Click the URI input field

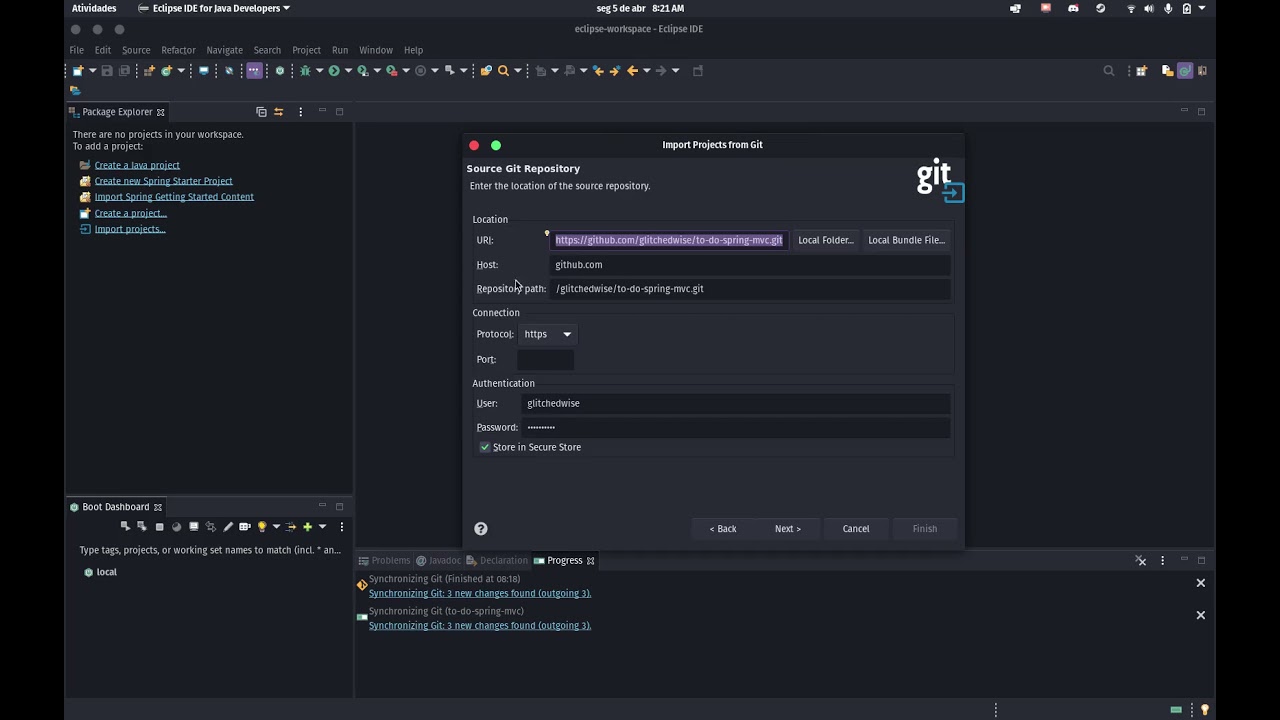(x=669, y=240)
